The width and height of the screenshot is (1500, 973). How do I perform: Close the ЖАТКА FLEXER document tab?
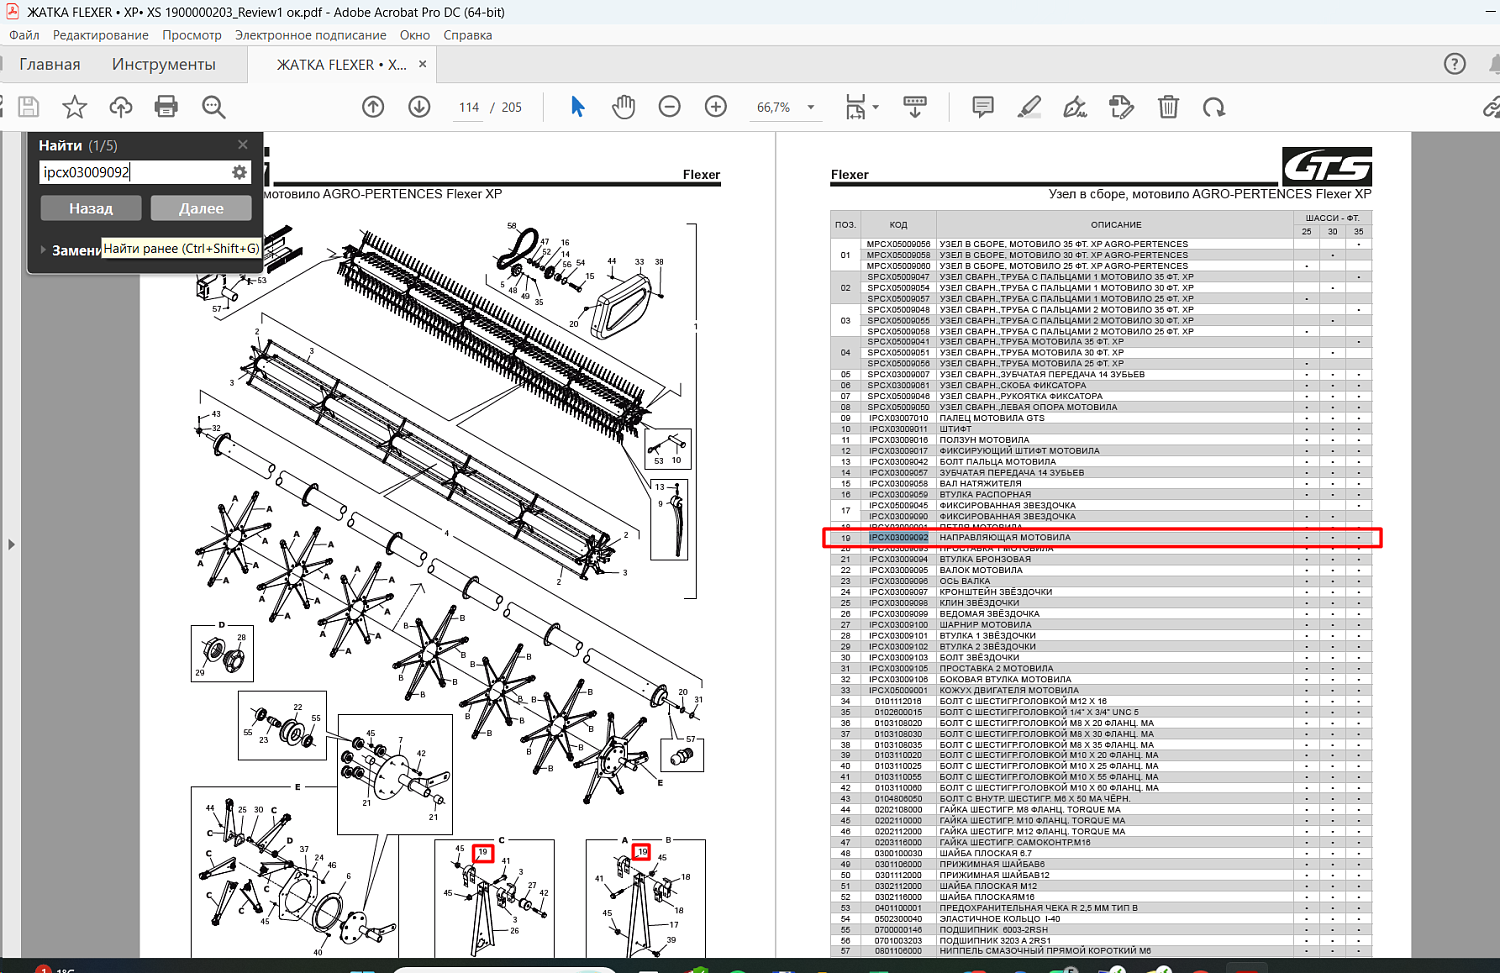(422, 64)
